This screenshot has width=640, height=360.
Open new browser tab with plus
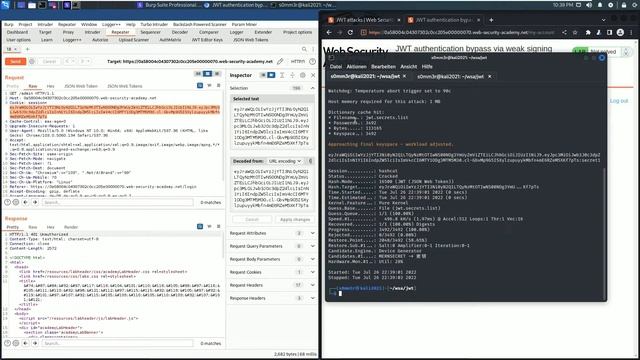click(x=491, y=20)
